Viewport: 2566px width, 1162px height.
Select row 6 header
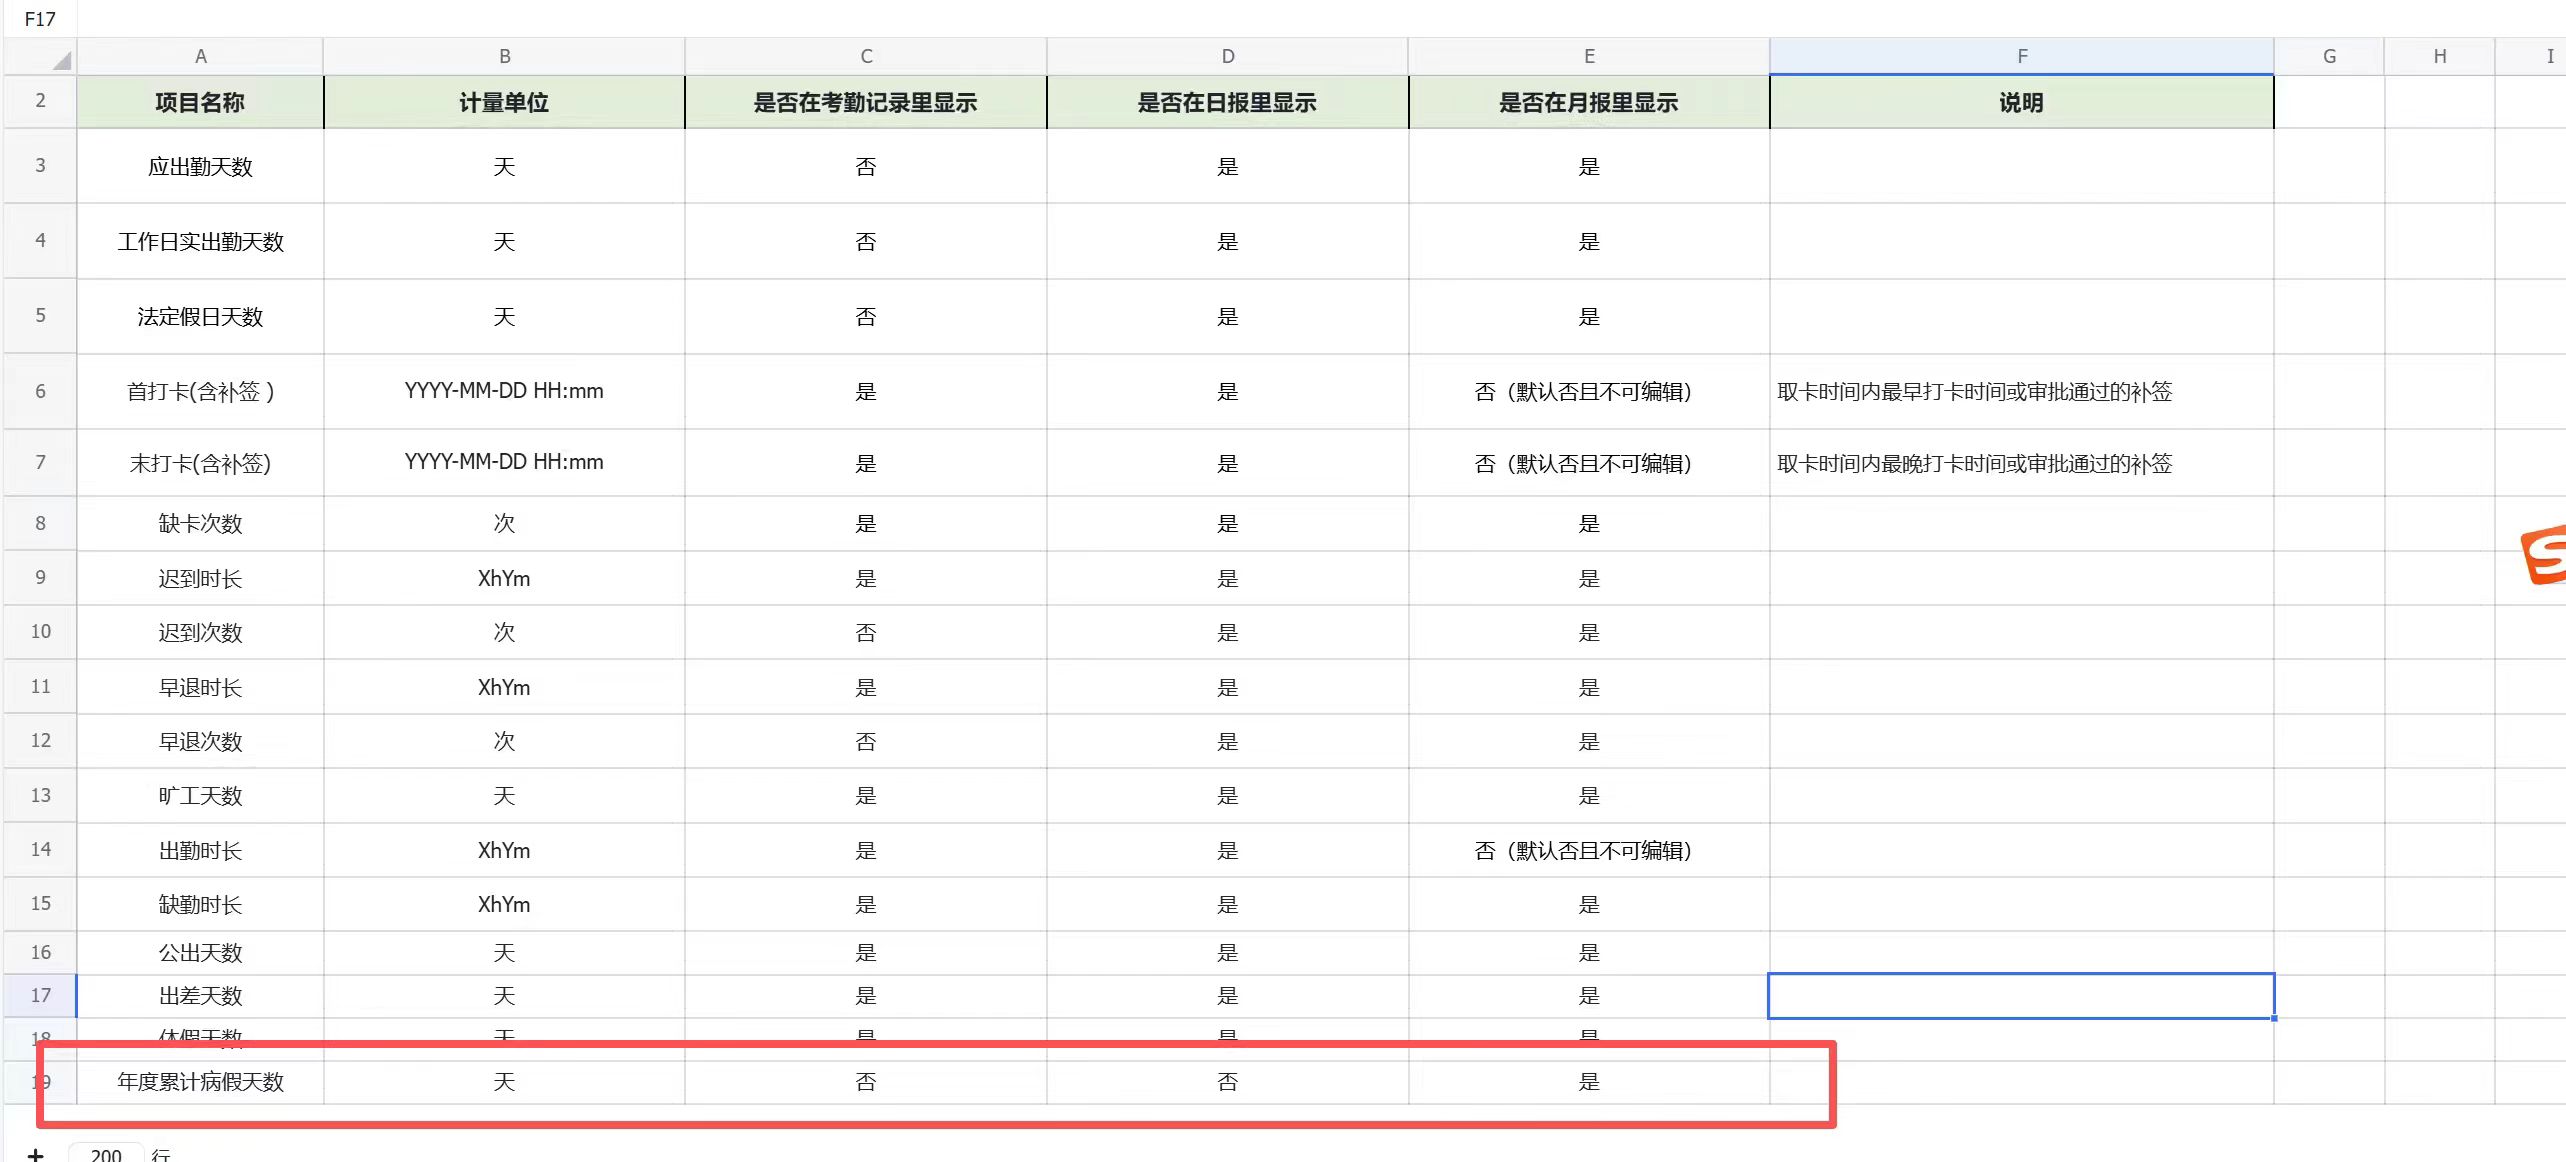click(x=40, y=391)
